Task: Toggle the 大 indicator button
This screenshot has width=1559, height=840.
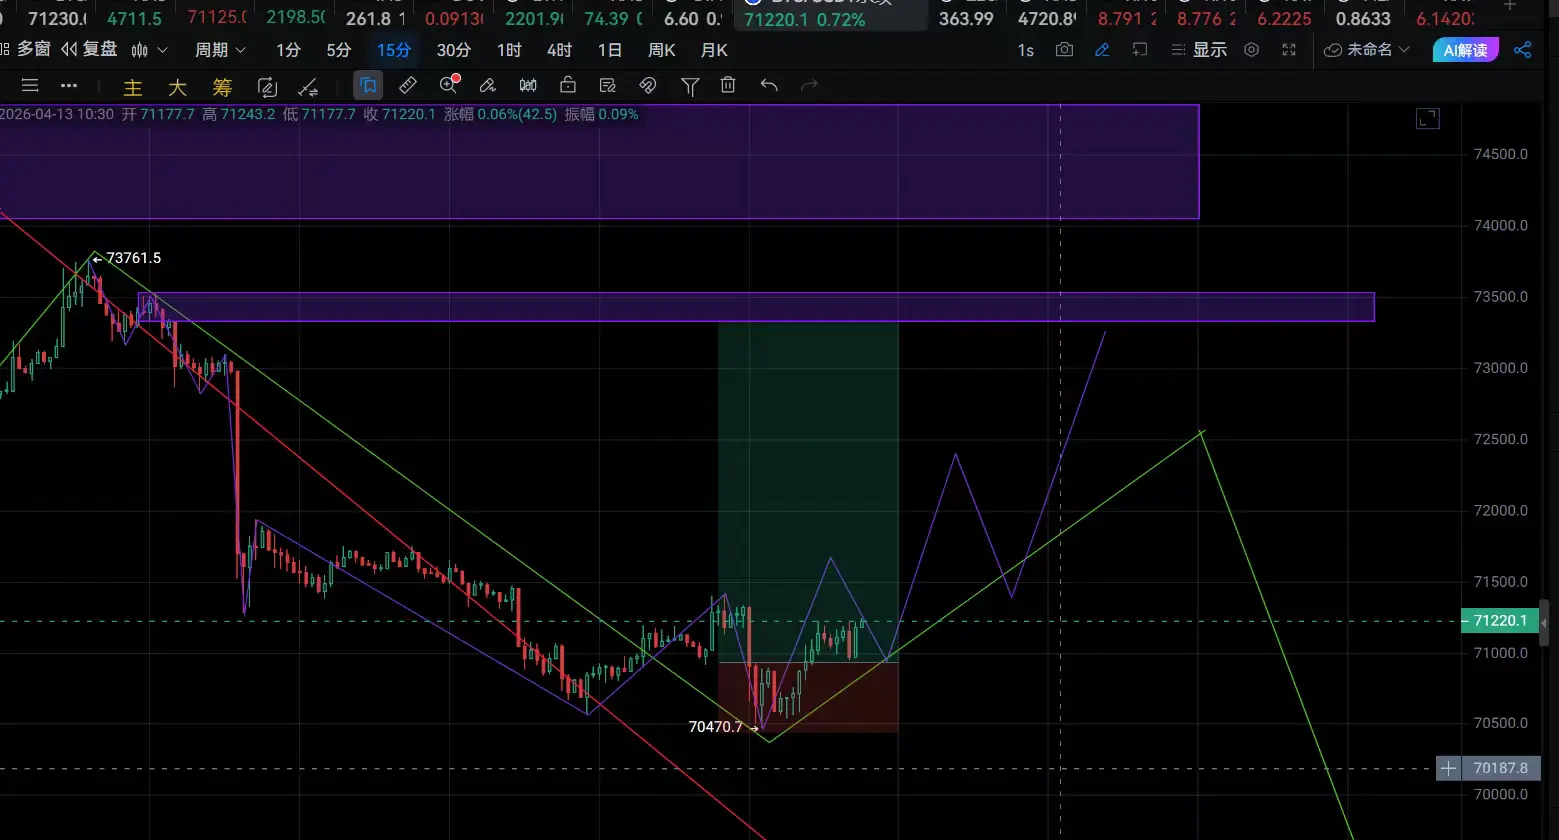Action: 177,87
